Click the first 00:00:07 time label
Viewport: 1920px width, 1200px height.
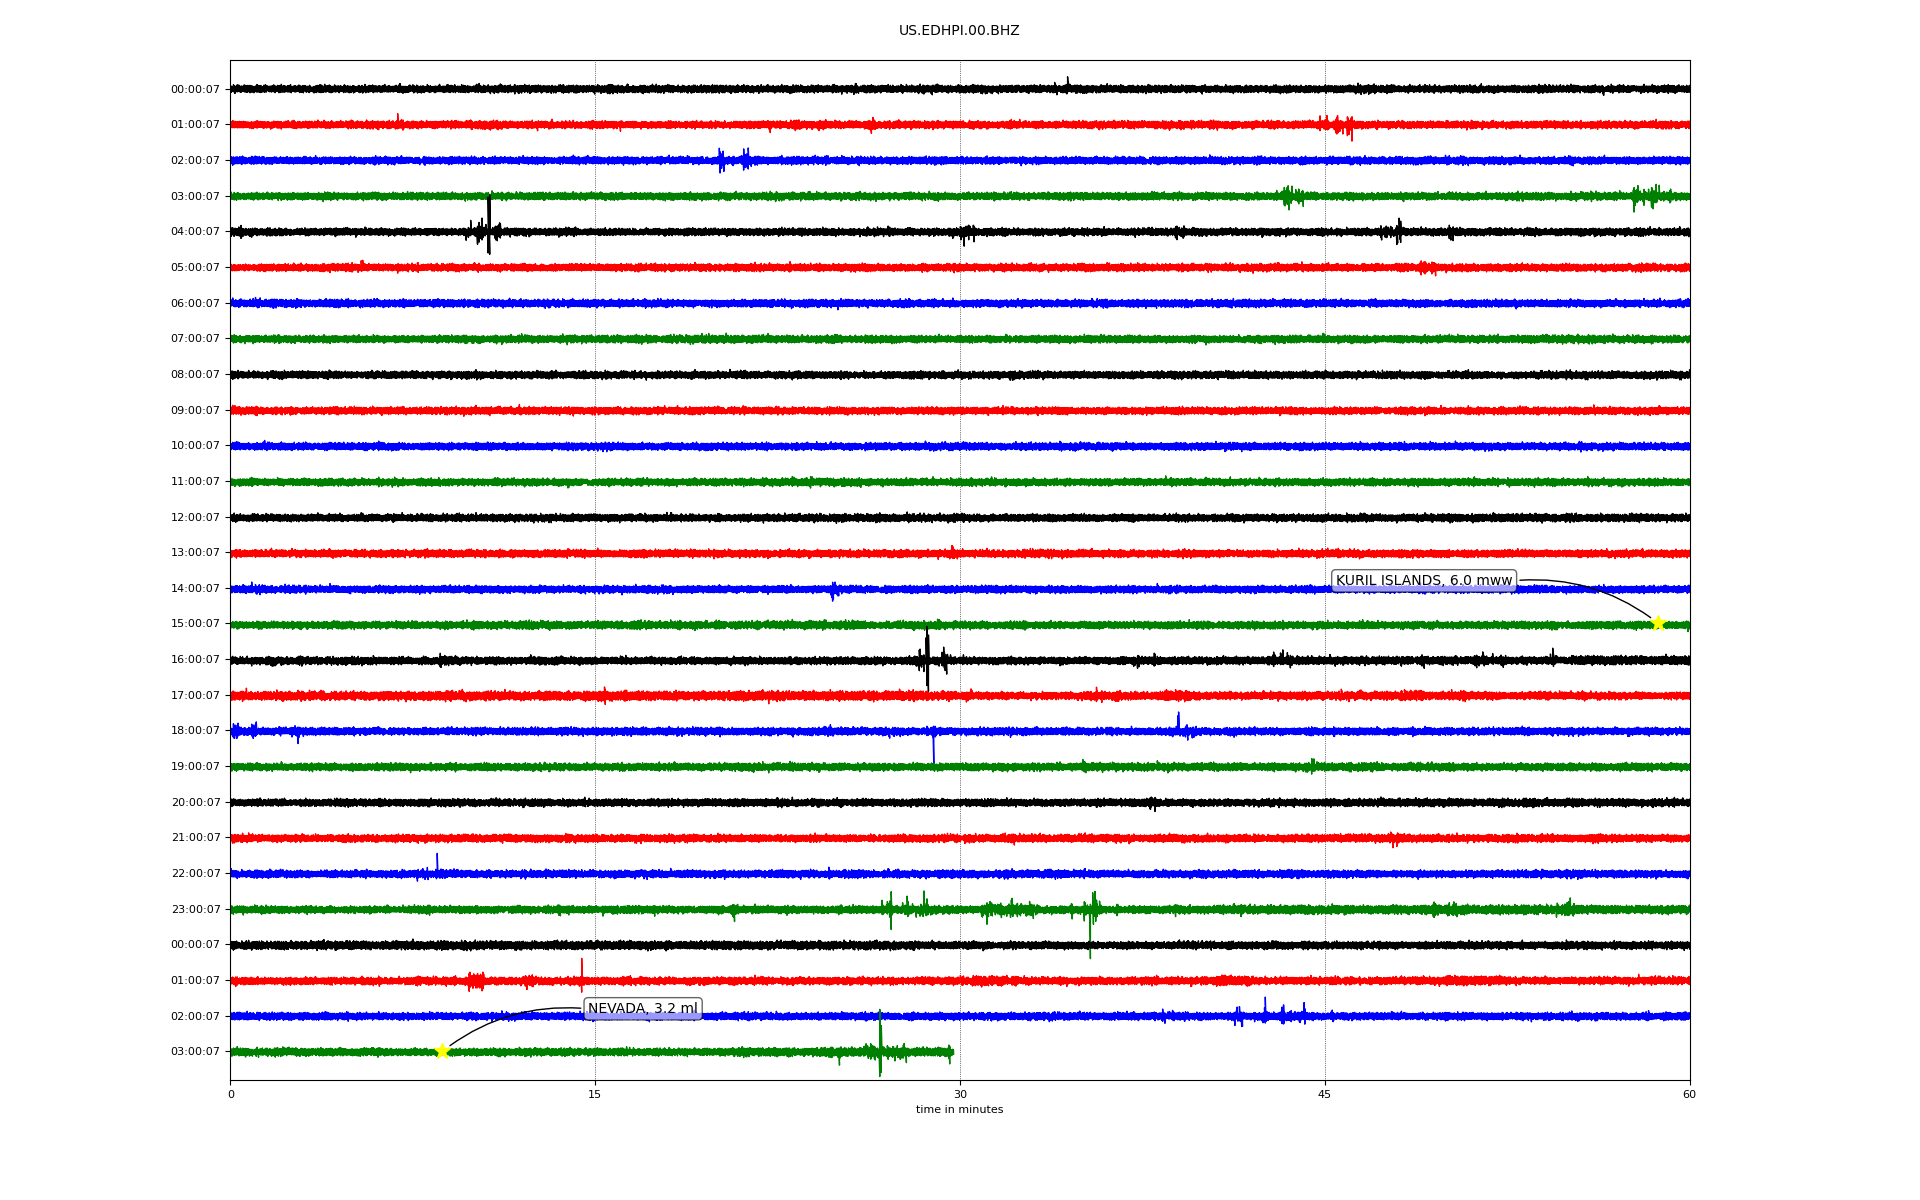click(195, 90)
